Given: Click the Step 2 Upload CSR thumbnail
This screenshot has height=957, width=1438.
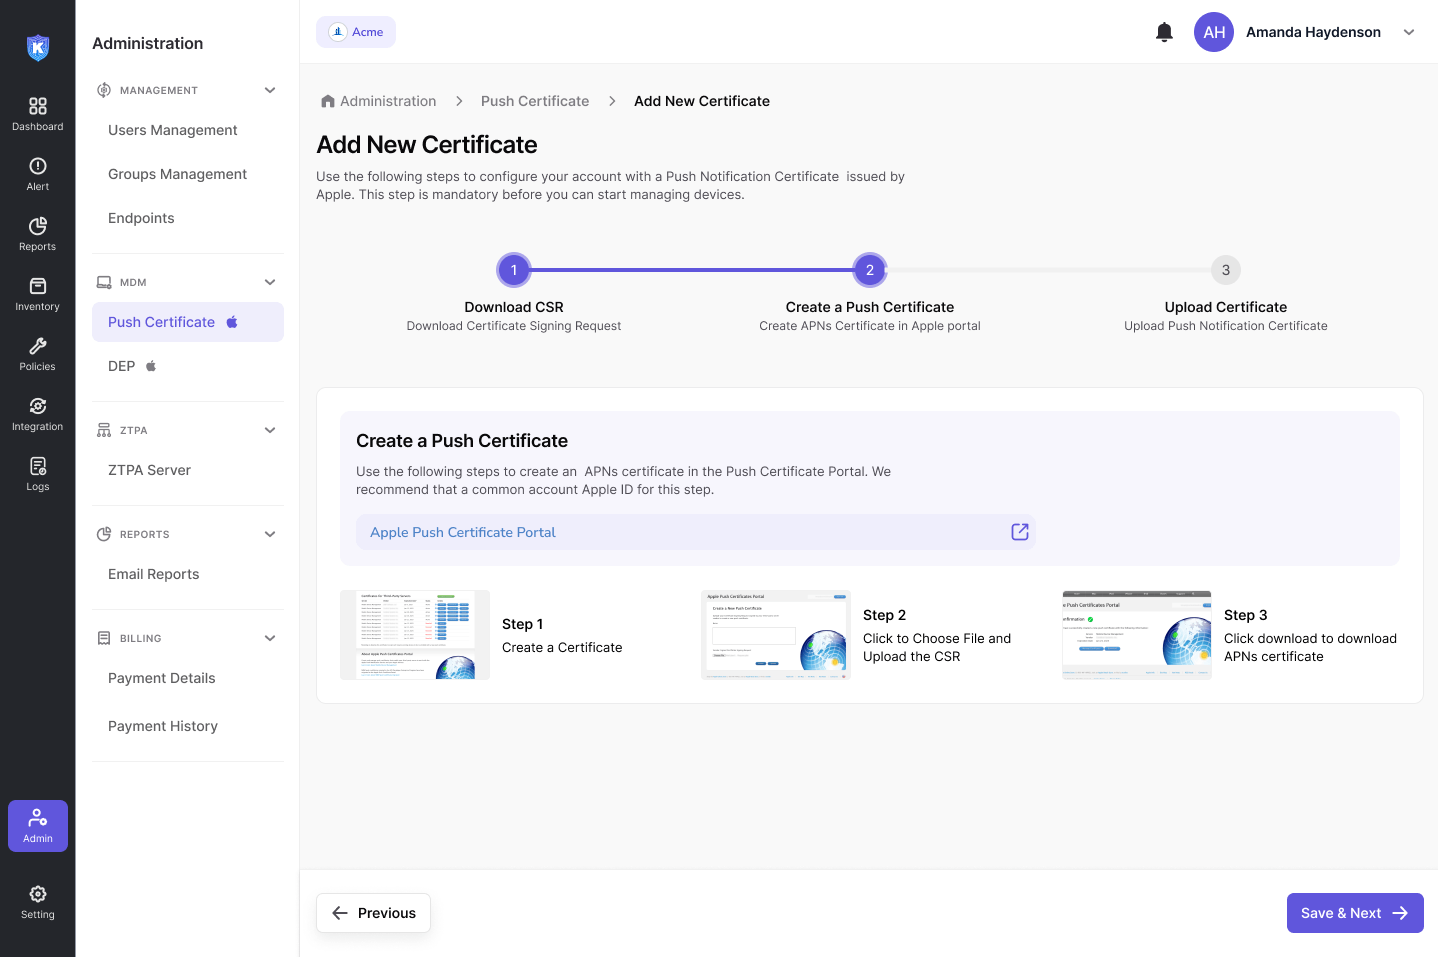Looking at the screenshot, I should click(x=776, y=635).
